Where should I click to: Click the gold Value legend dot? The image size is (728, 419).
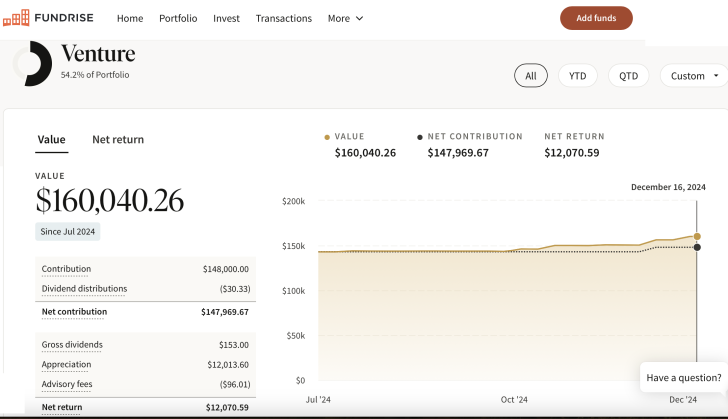click(x=327, y=137)
